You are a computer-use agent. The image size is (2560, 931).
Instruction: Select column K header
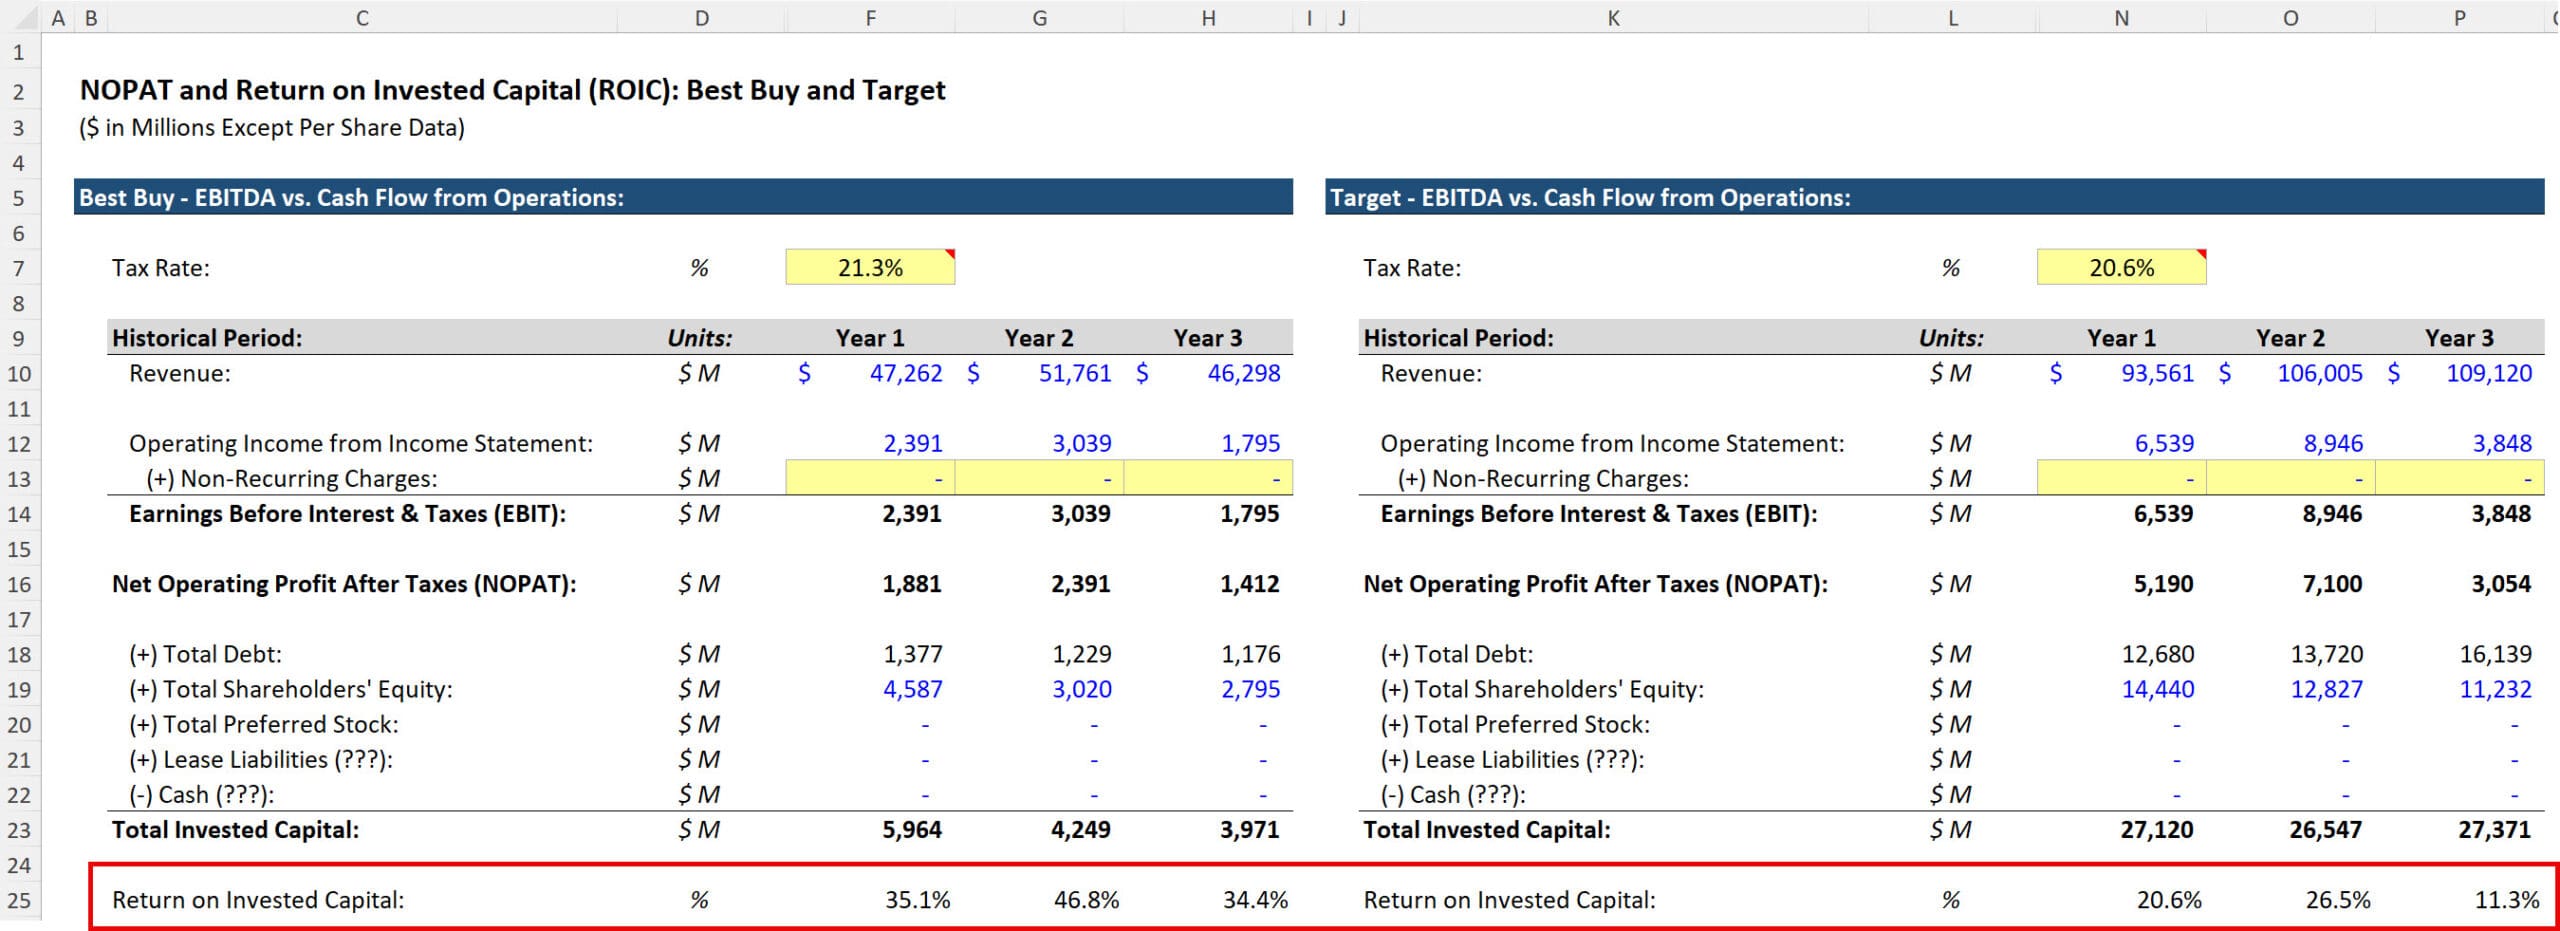pyautogui.click(x=1612, y=18)
